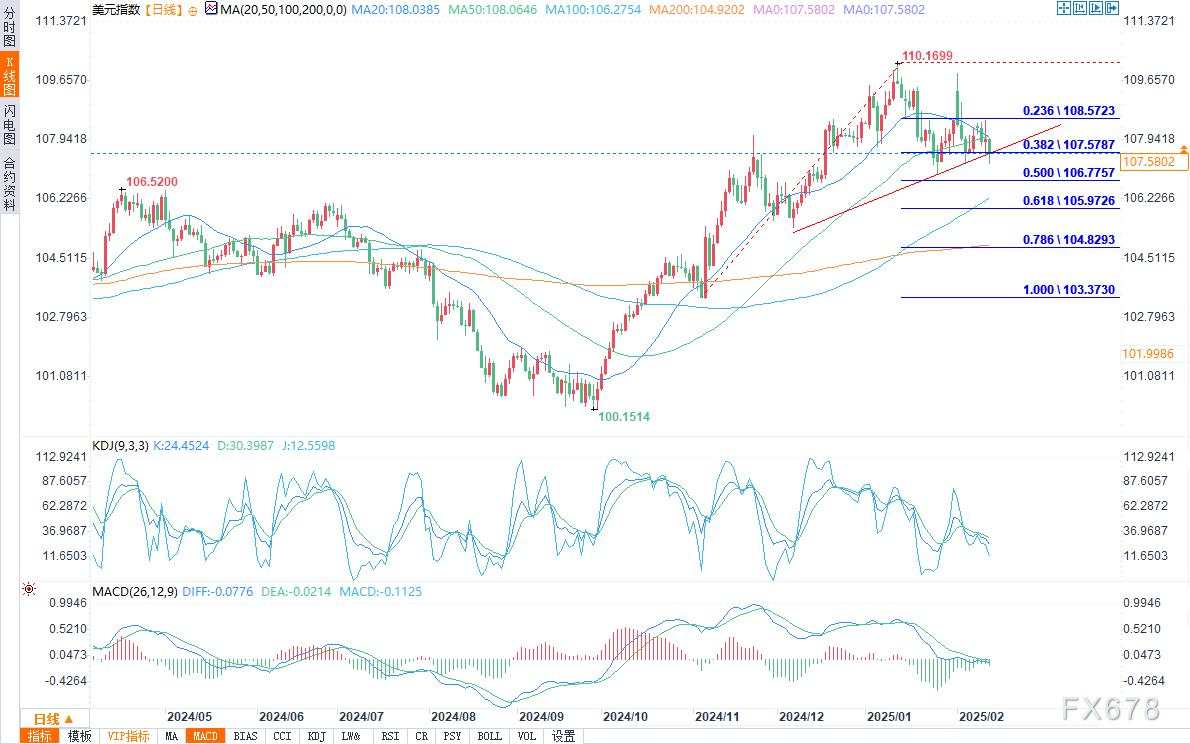Open the 日线 period dropdown at bottom left
Image resolution: width=1190 pixels, height=744 pixels.
pyautogui.click(x=53, y=718)
